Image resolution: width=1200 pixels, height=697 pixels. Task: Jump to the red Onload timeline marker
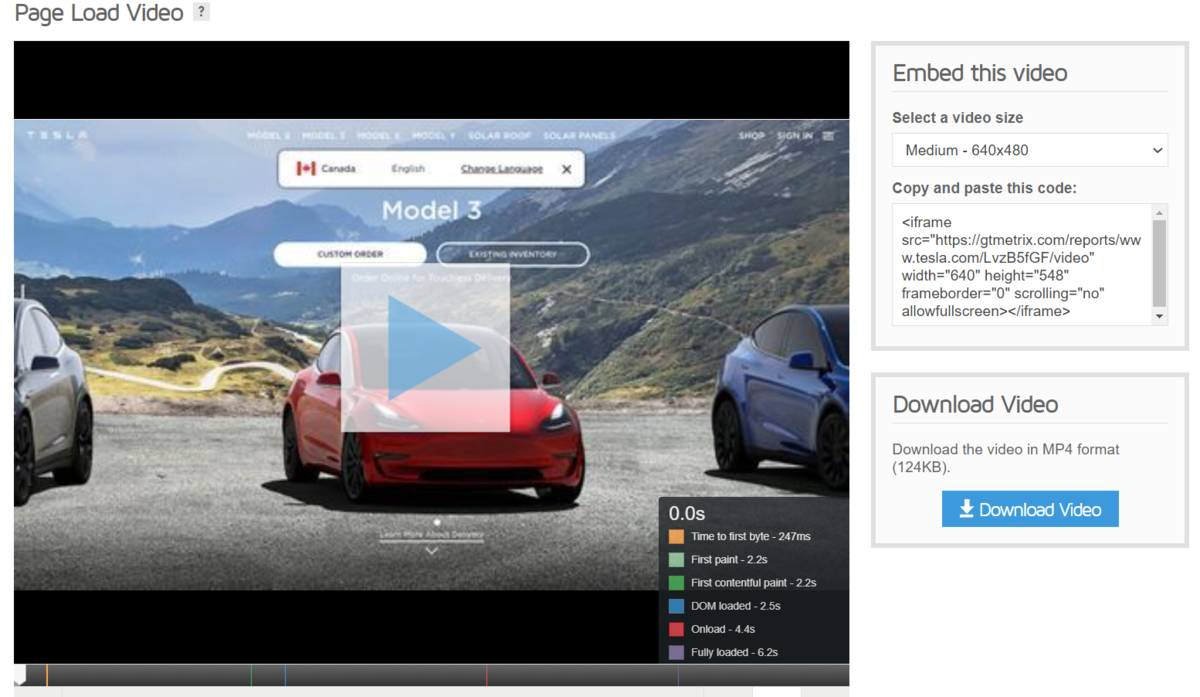point(487,676)
